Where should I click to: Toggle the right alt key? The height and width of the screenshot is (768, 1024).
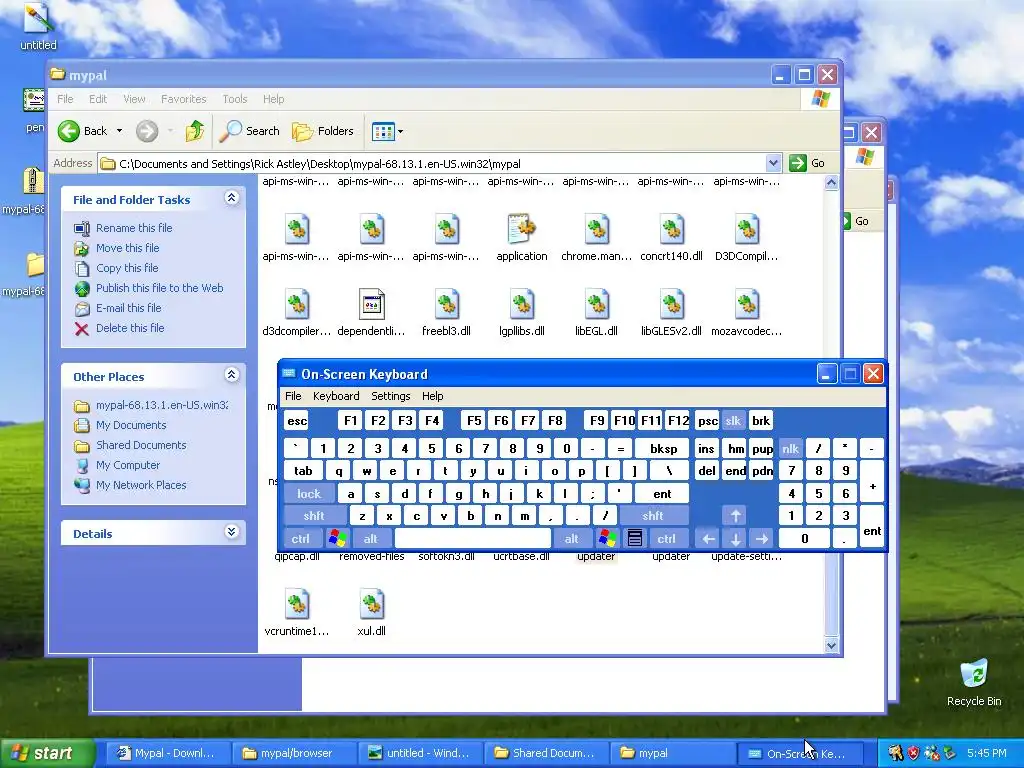click(571, 539)
